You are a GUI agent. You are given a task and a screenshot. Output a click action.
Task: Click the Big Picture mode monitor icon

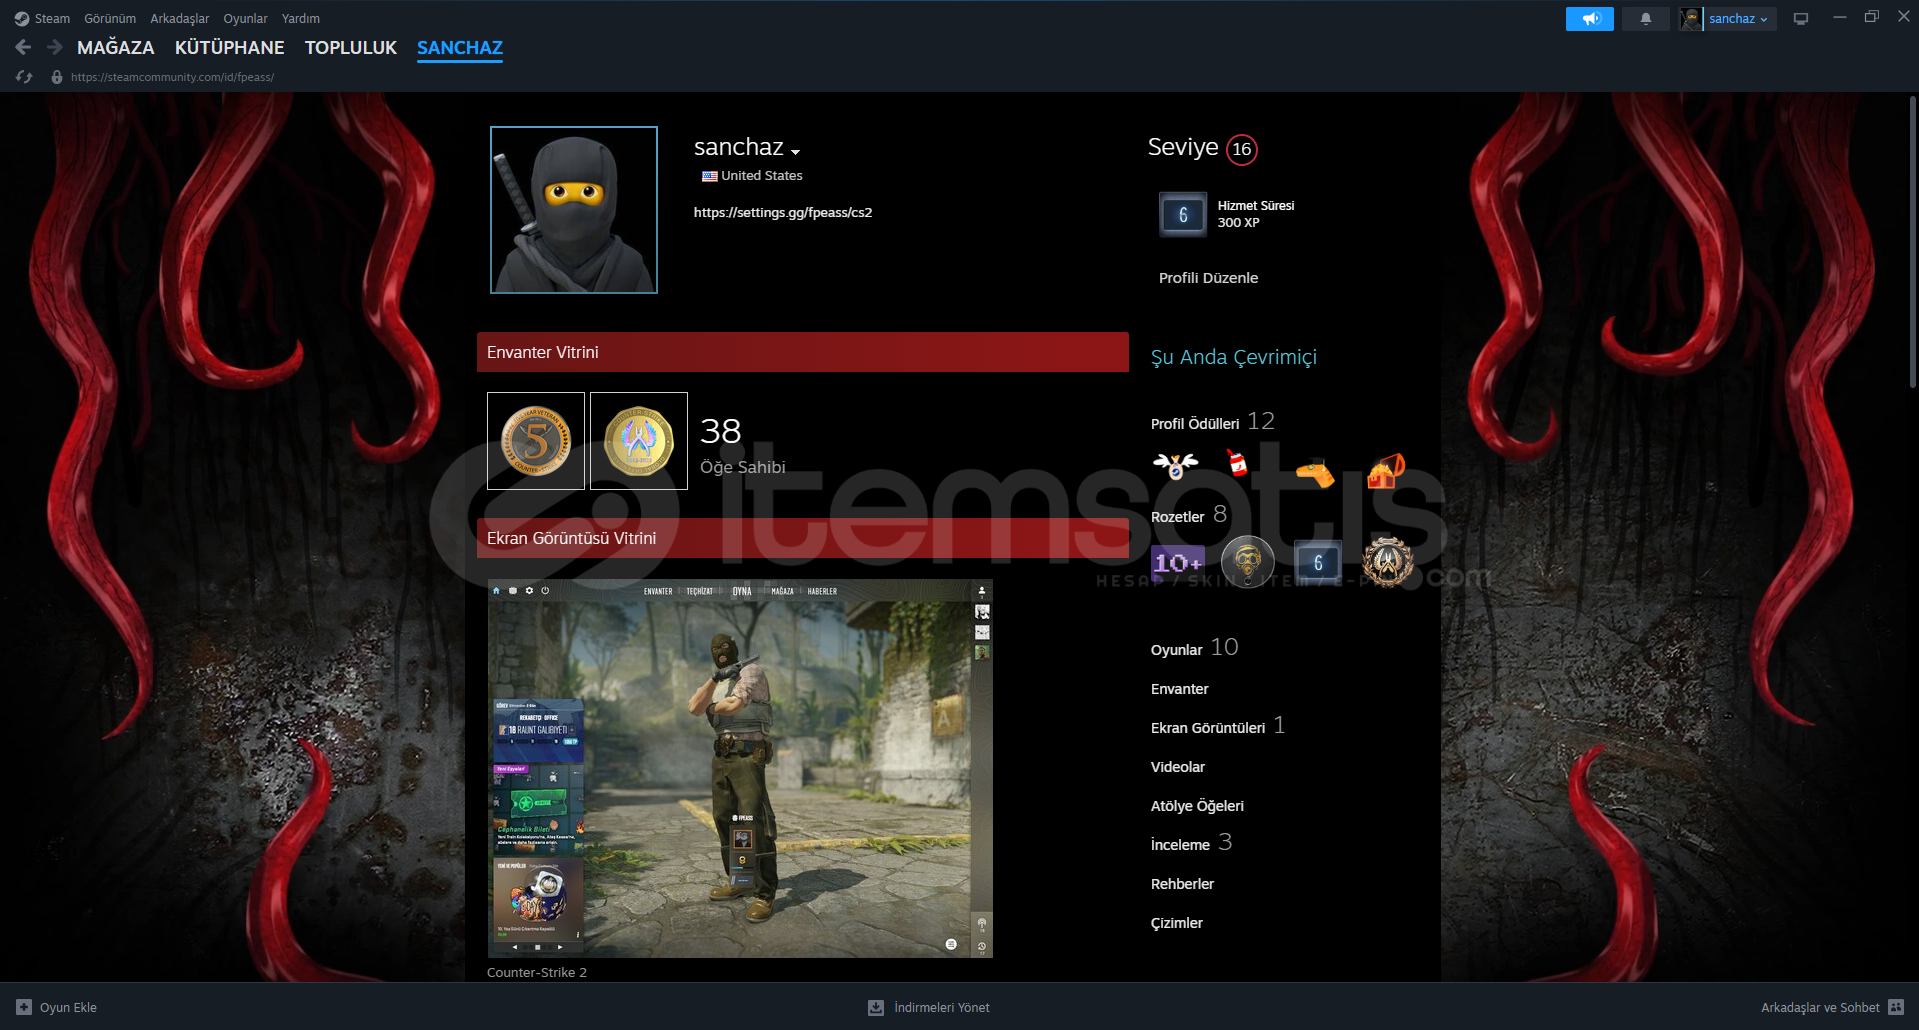click(1801, 19)
